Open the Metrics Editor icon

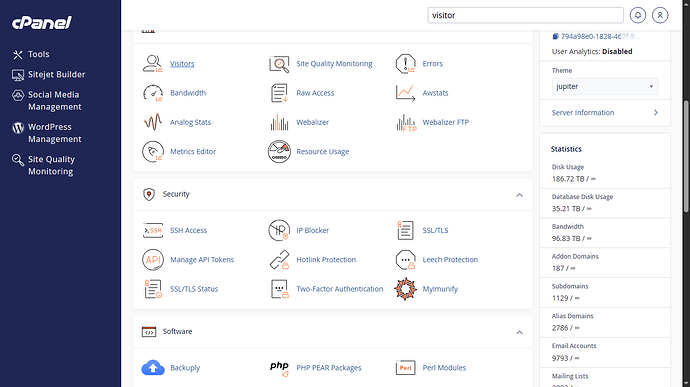153,151
